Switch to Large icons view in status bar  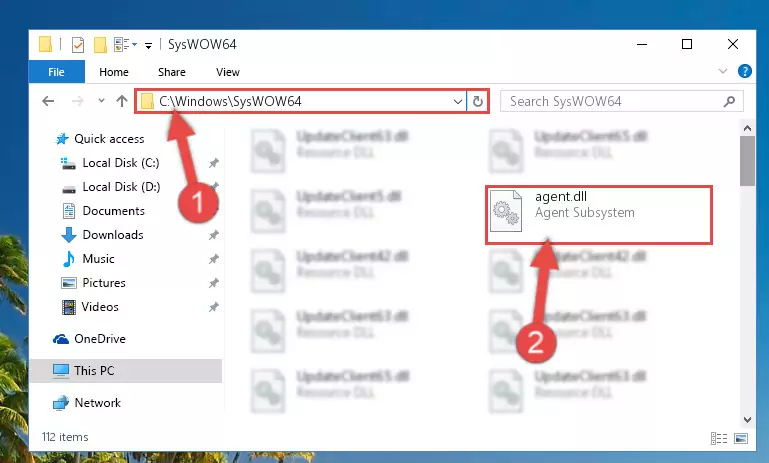click(x=741, y=438)
